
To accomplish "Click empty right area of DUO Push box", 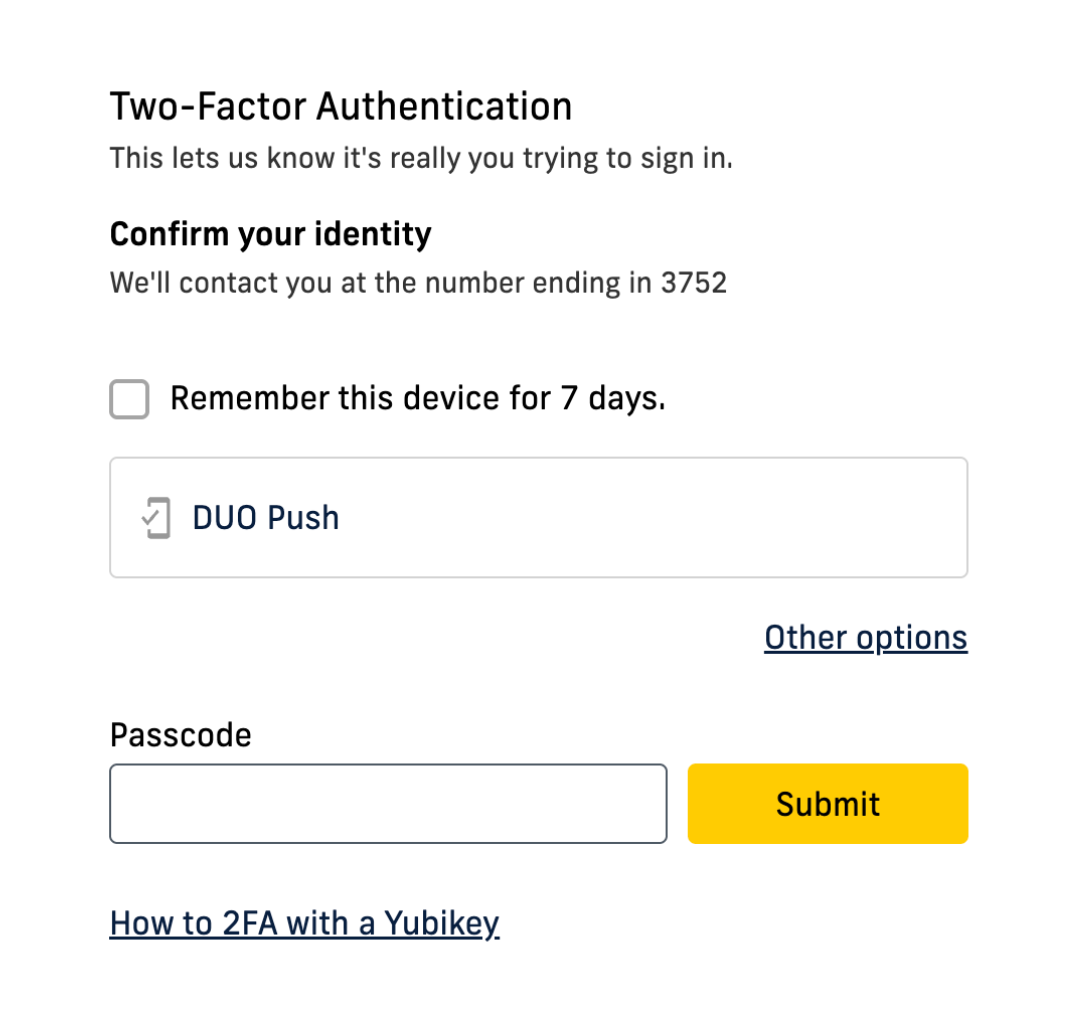I will 700,518.
